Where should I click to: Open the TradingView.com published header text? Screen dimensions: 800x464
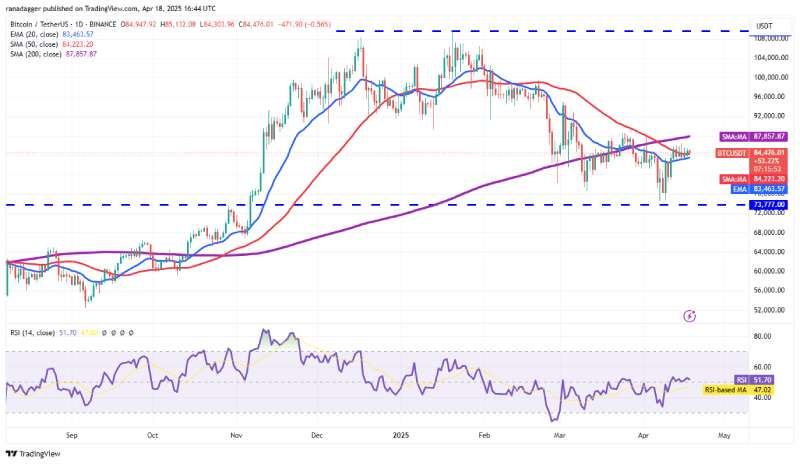pyautogui.click(x=111, y=9)
